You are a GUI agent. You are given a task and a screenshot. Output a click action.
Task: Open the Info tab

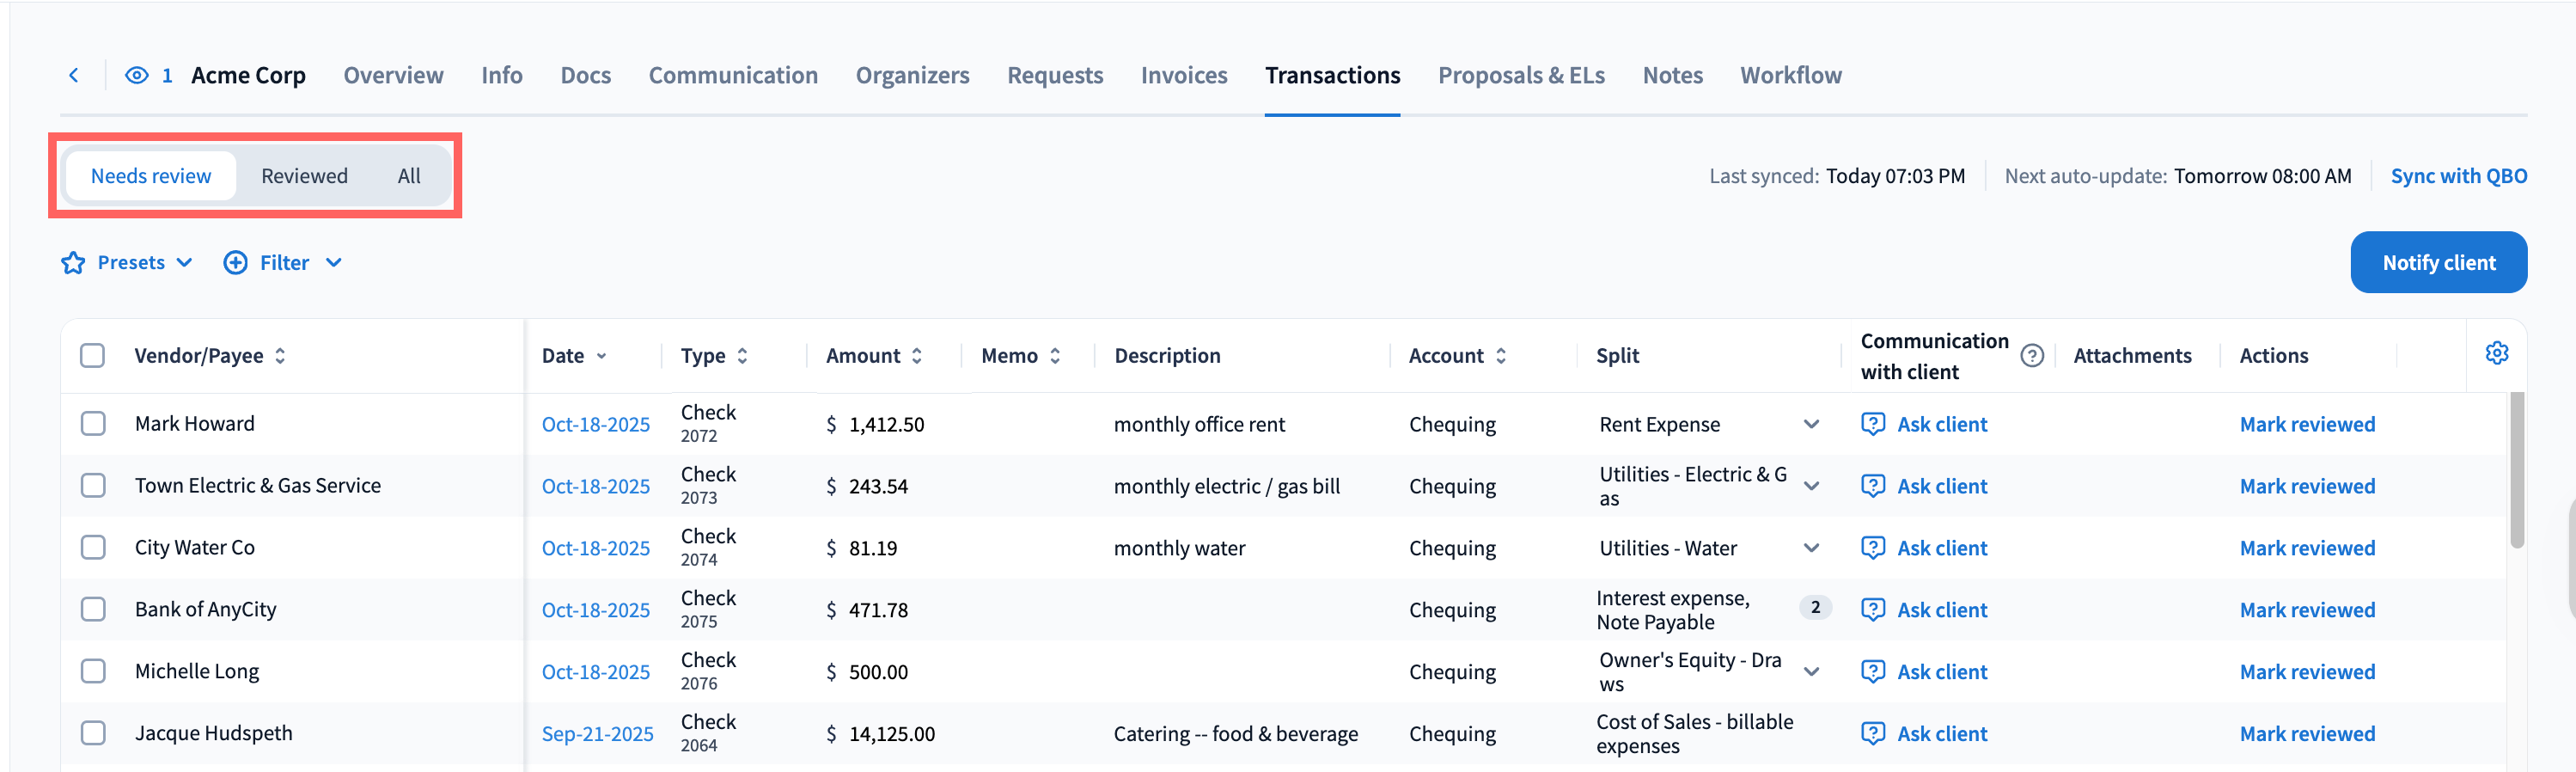point(502,75)
